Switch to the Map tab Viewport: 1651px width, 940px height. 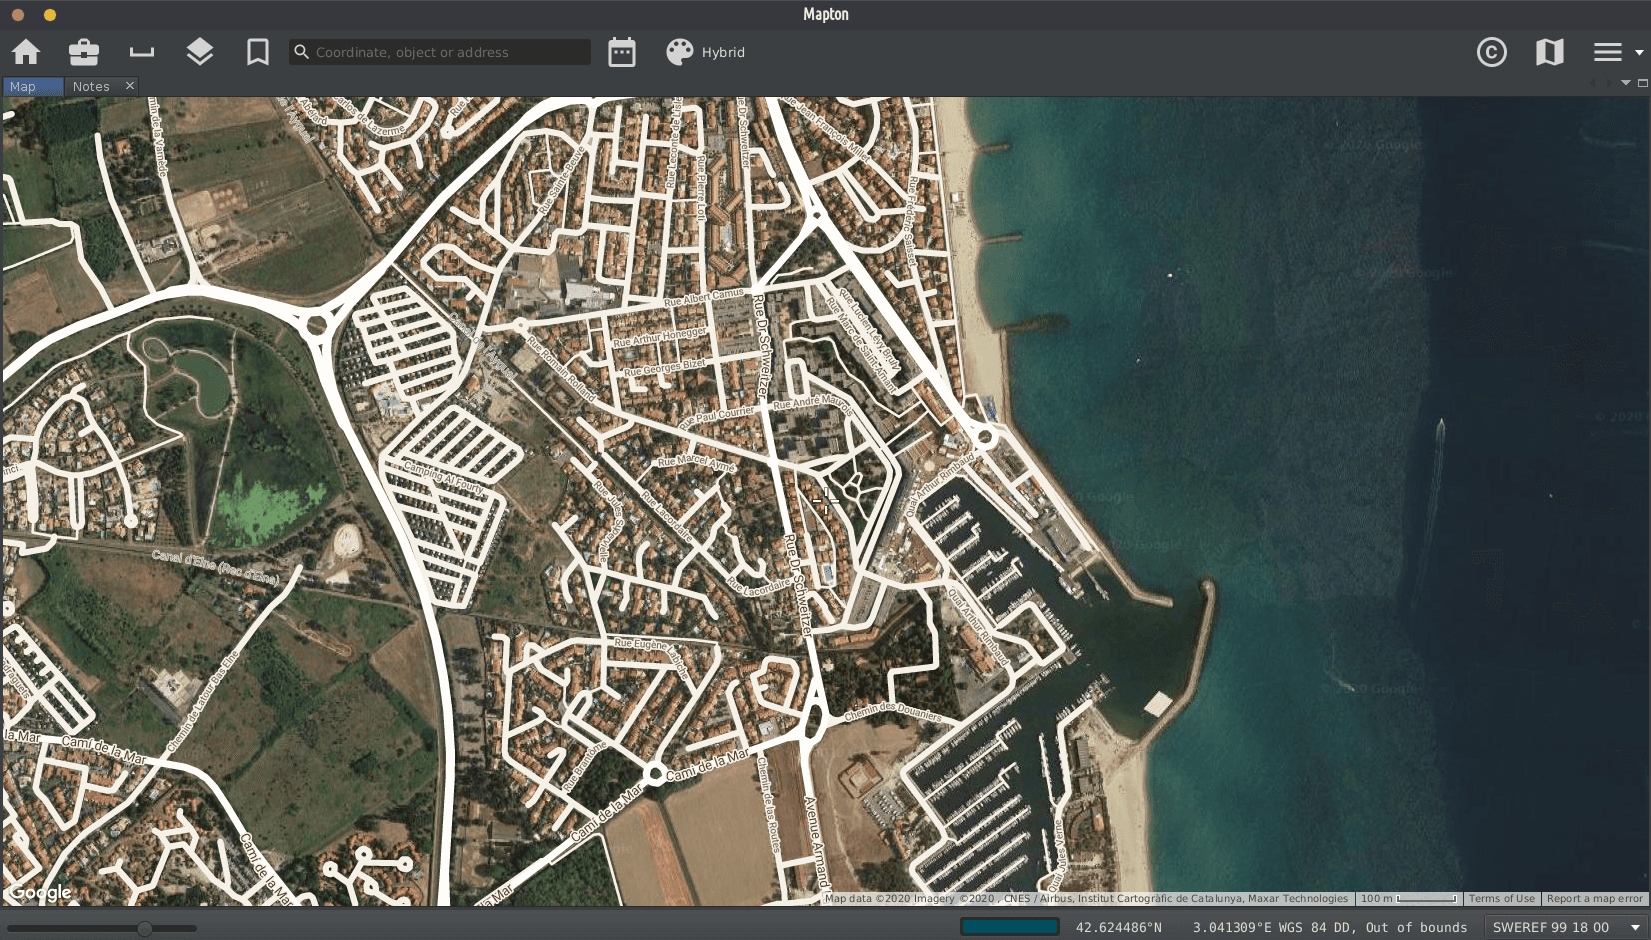23,87
